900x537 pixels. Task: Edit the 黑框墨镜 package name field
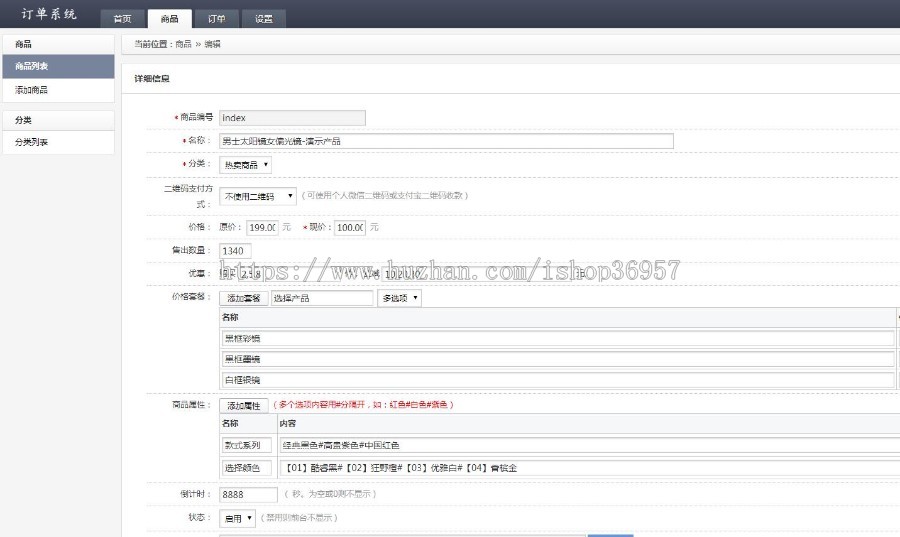558,359
